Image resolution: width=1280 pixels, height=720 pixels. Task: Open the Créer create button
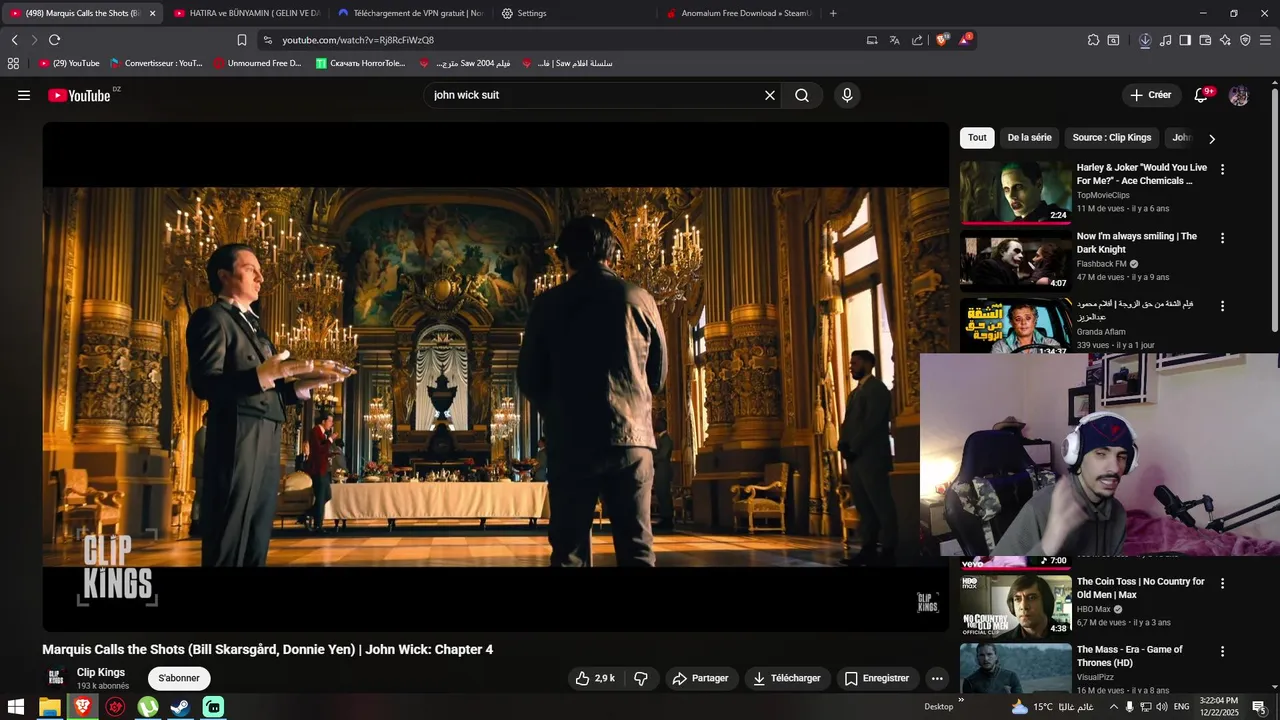tap(1150, 95)
